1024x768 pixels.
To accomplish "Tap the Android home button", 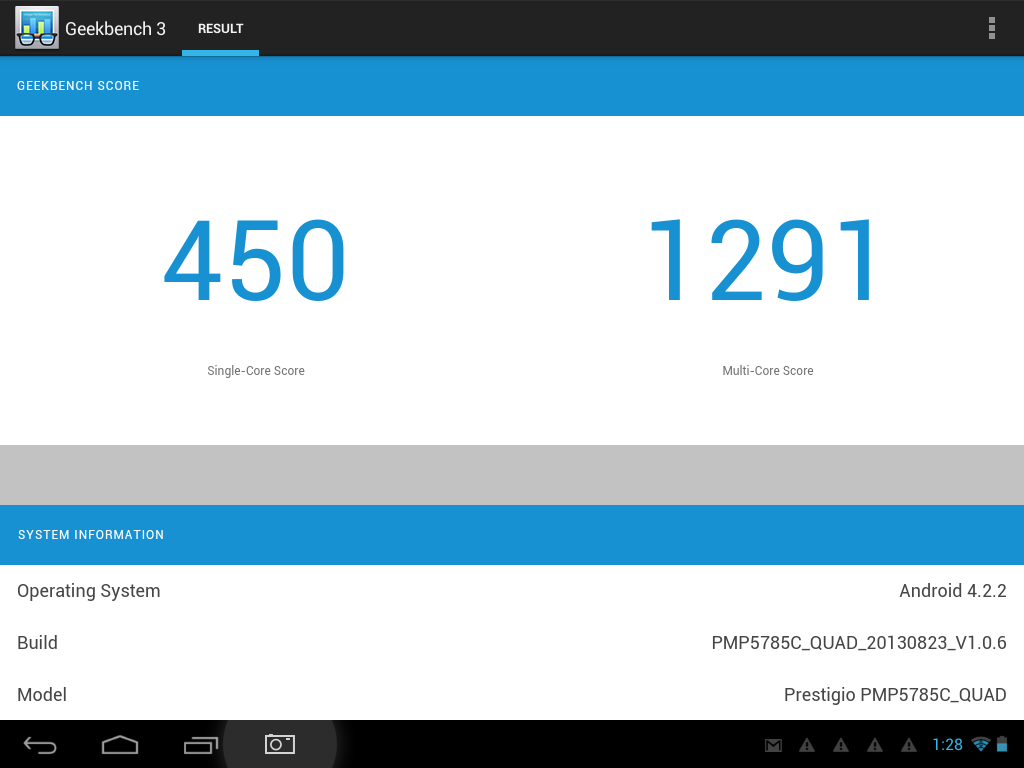I will point(120,744).
